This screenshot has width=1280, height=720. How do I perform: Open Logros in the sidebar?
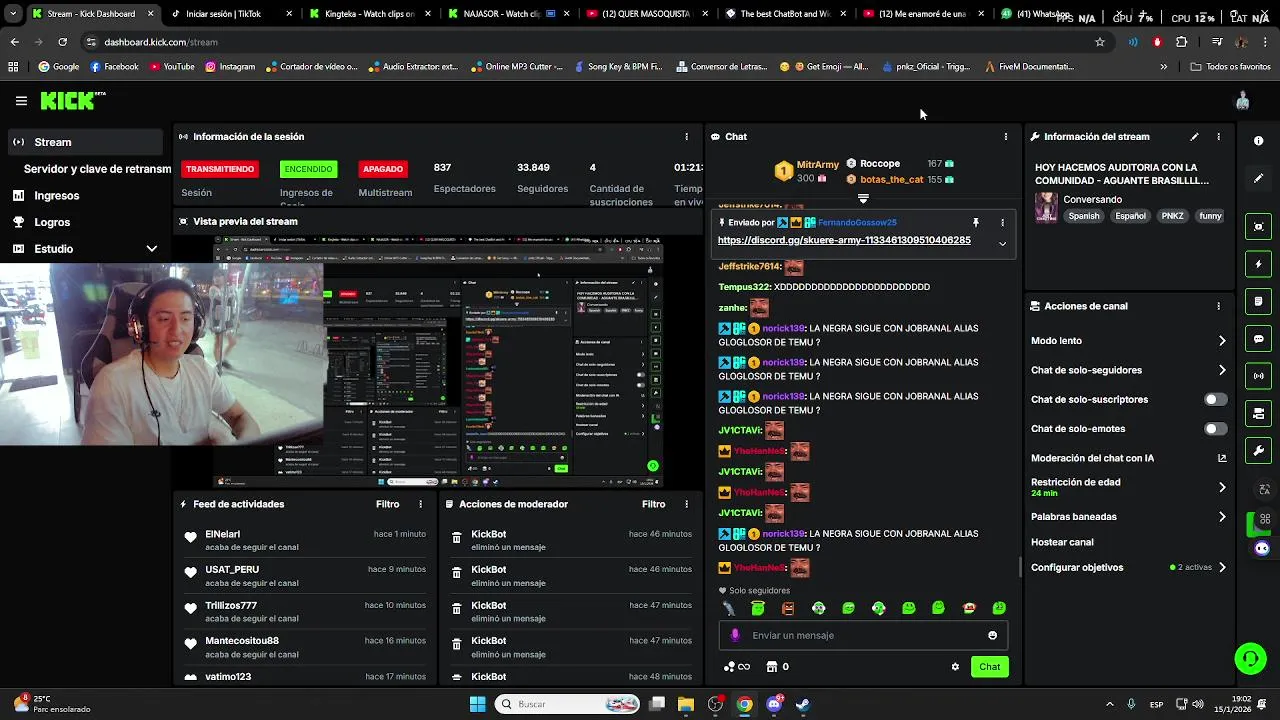[x=85, y=222]
